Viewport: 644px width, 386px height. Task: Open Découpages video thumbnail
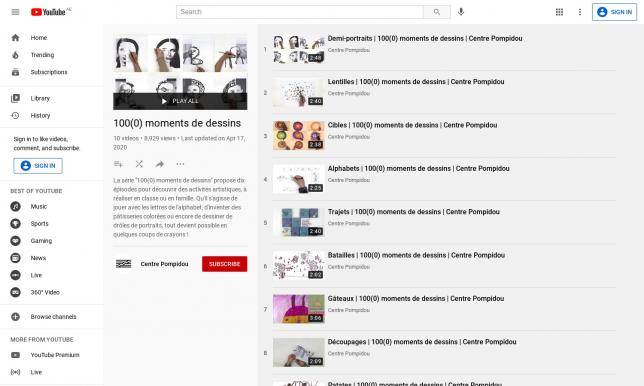coord(299,353)
